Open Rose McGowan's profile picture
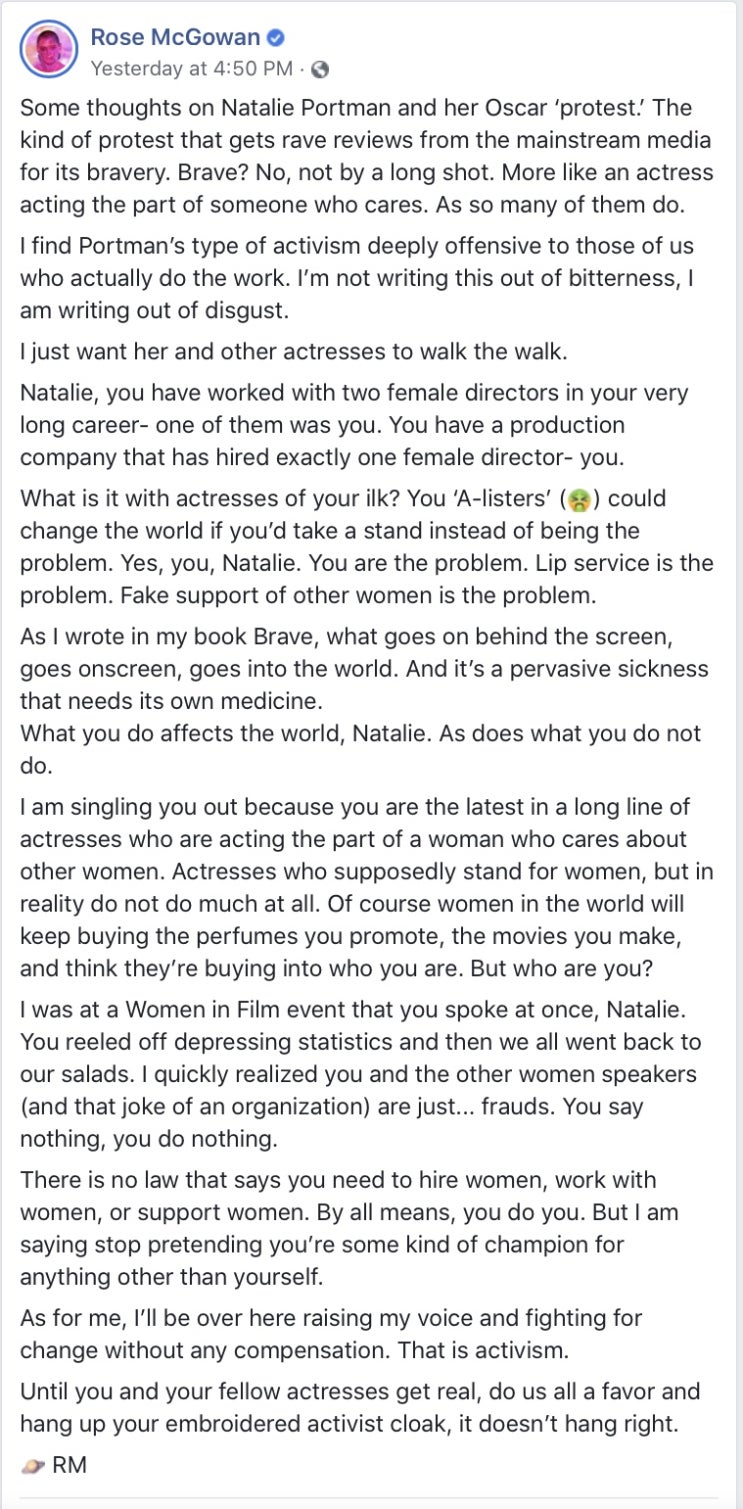Screen dimensions: 743x1509 tap(48, 49)
